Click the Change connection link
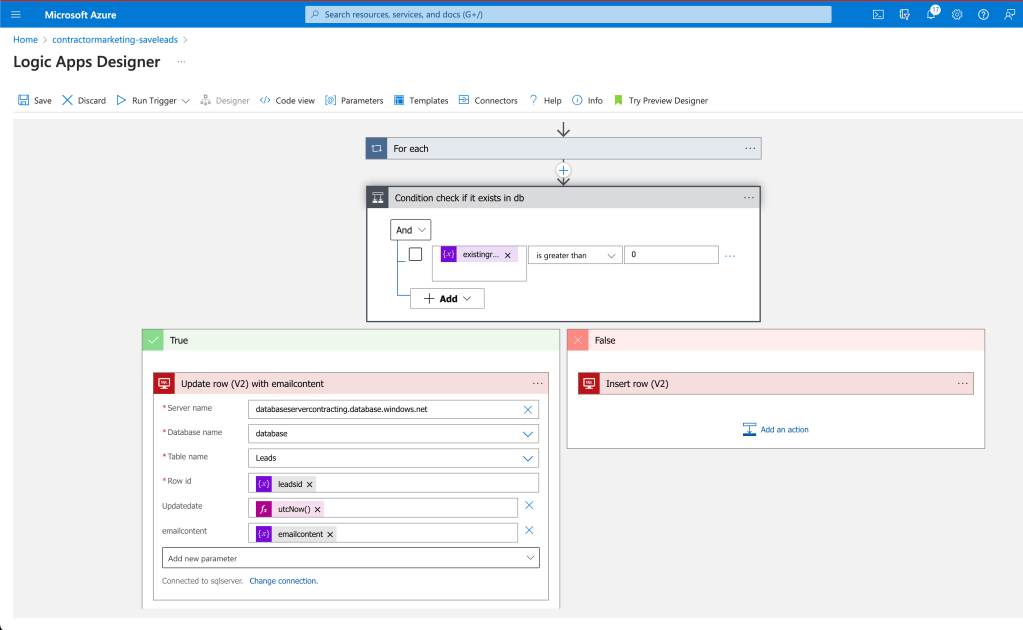 pyautogui.click(x=283, y=581)
